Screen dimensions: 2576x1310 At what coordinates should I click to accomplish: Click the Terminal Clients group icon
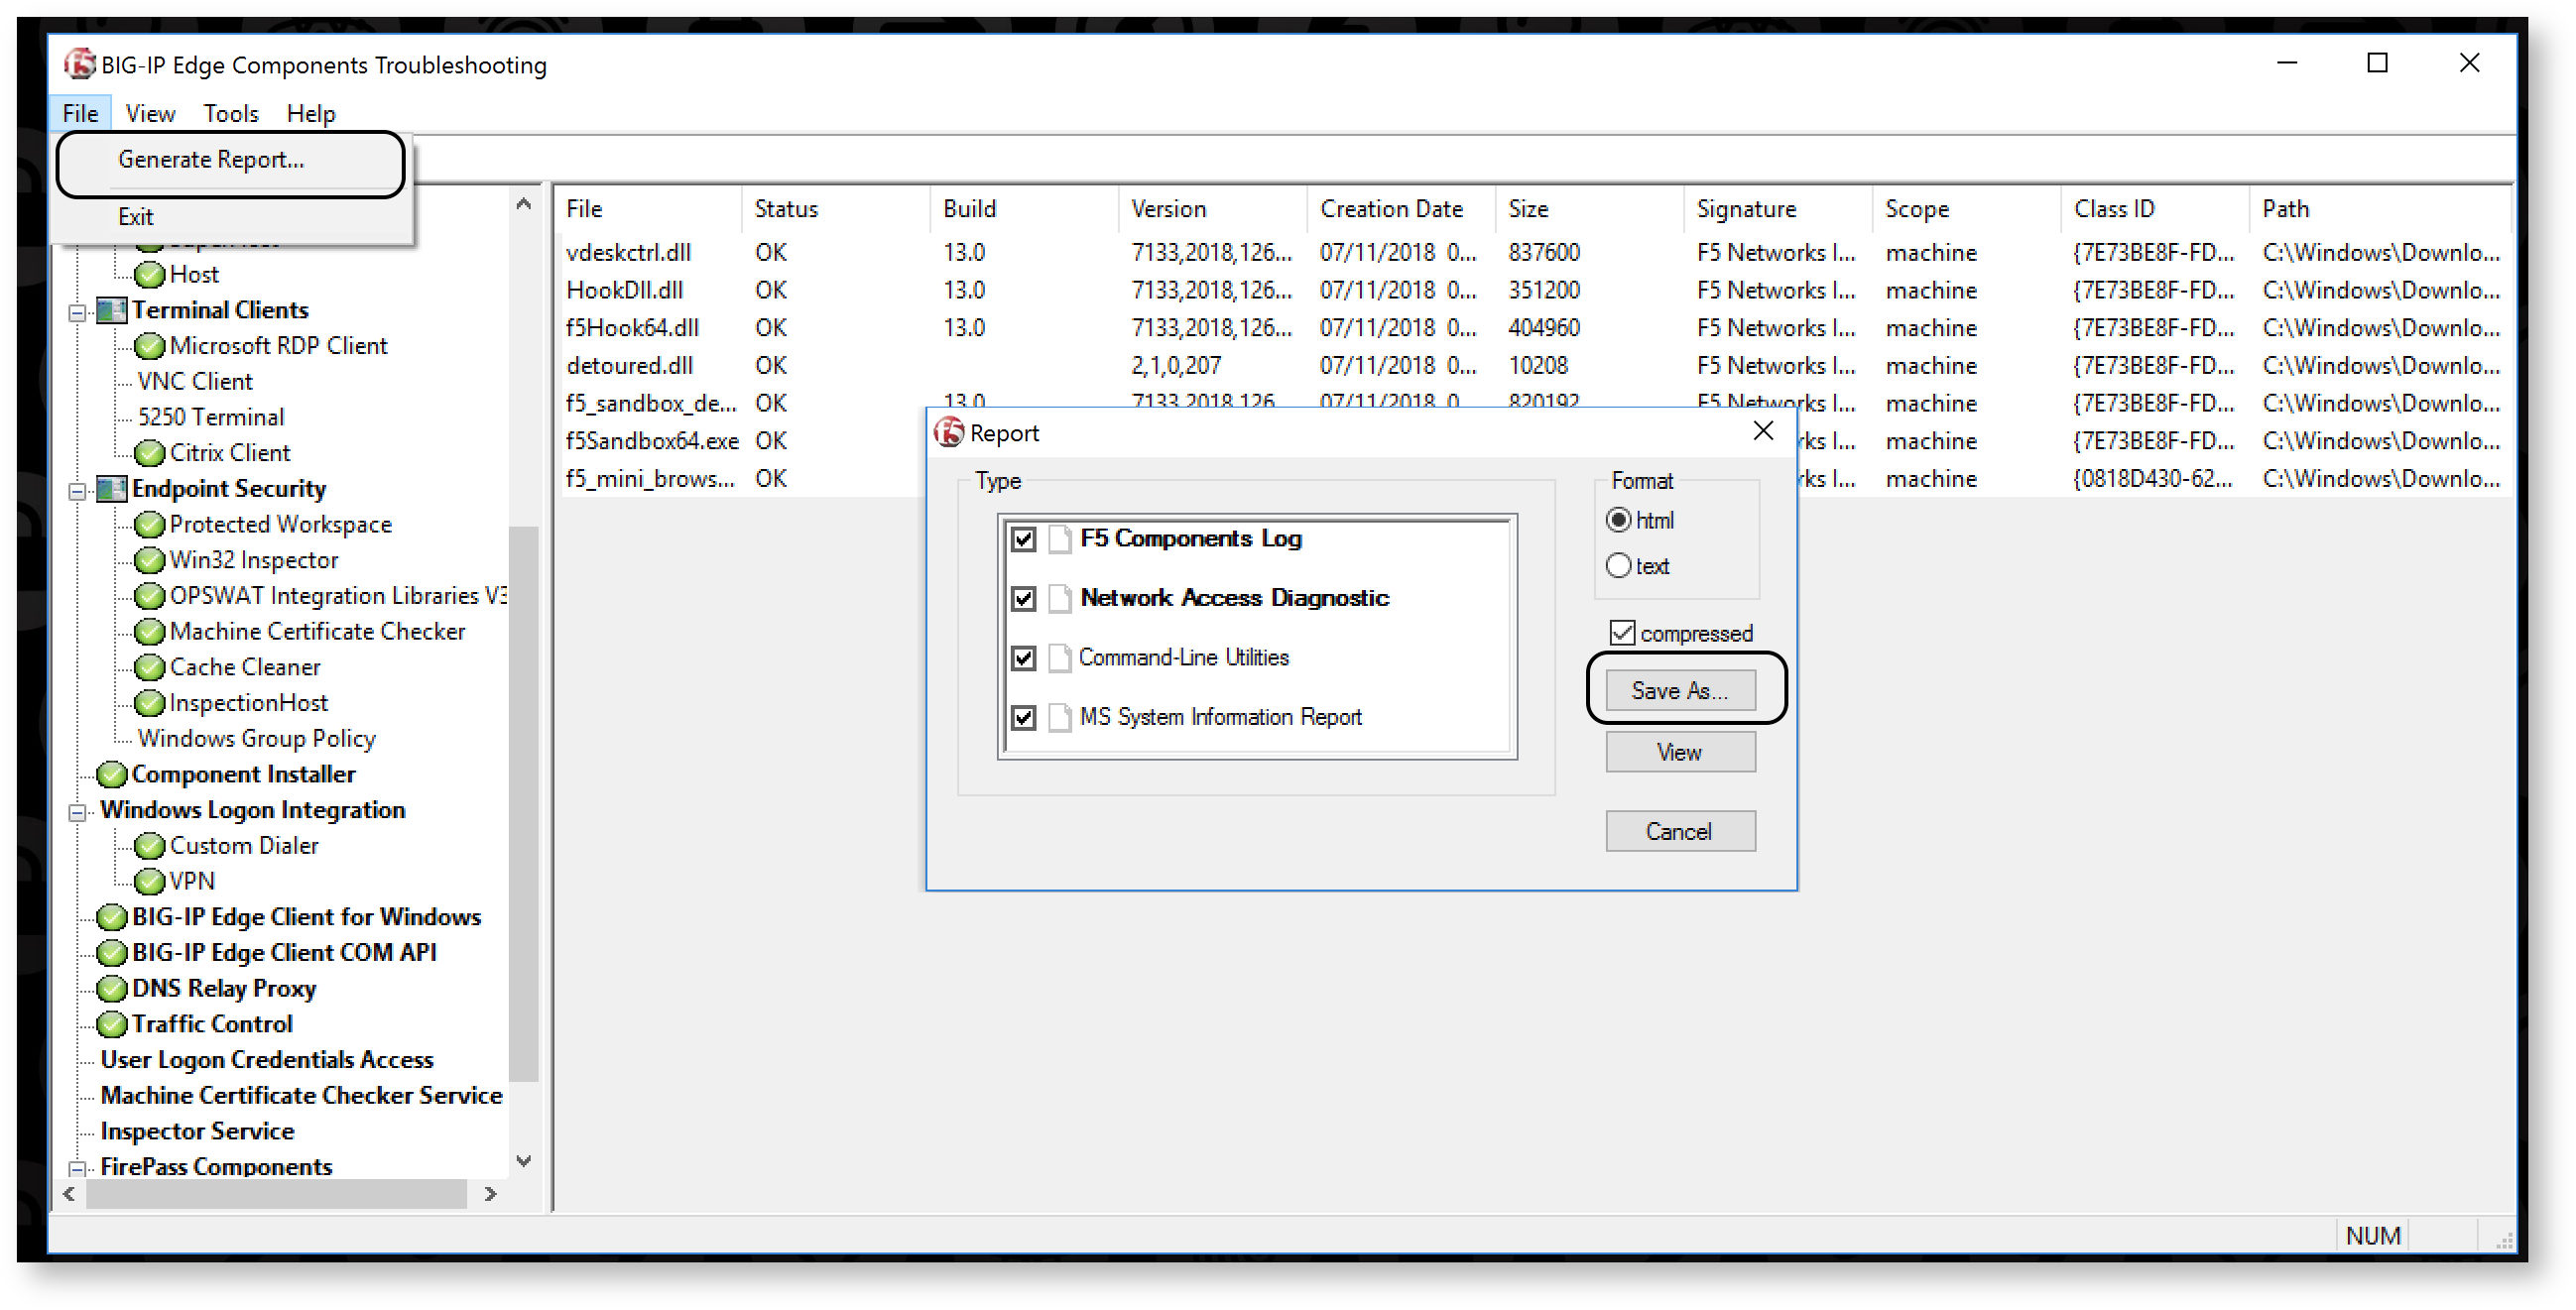click(x=112, y=310)
